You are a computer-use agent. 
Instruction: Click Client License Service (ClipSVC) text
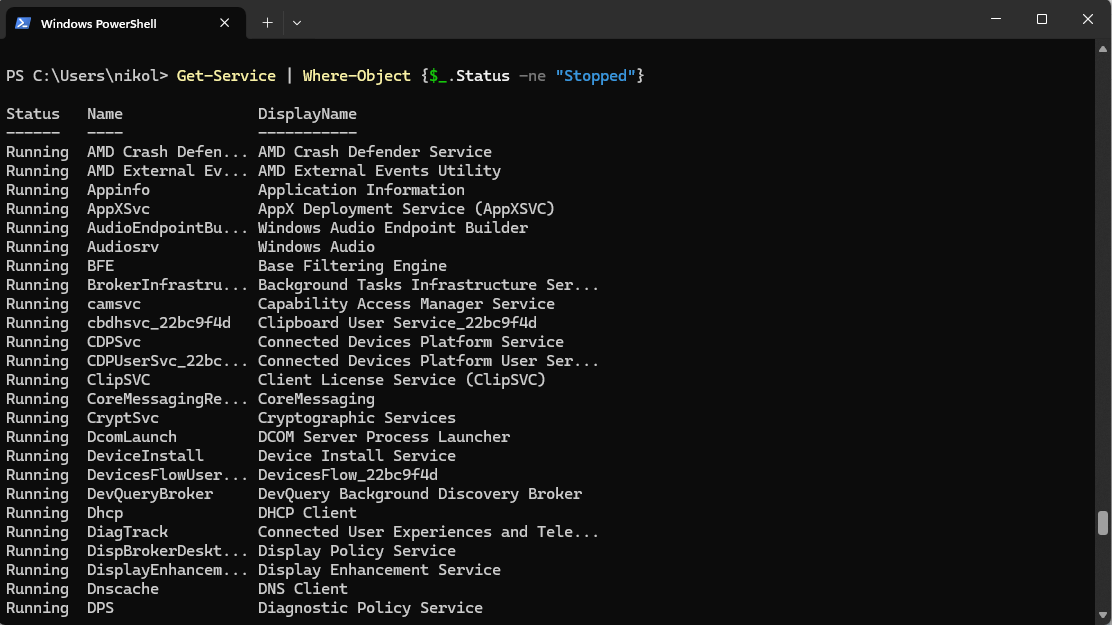click(x=401, y=380)
